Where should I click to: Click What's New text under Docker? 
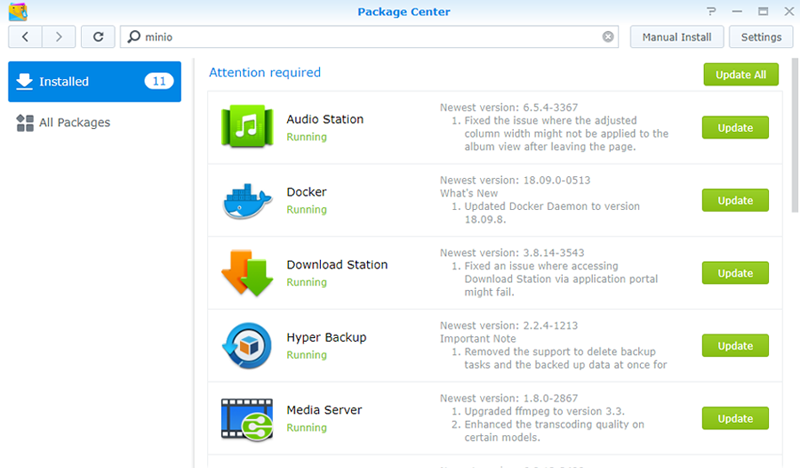pos(469,193)
